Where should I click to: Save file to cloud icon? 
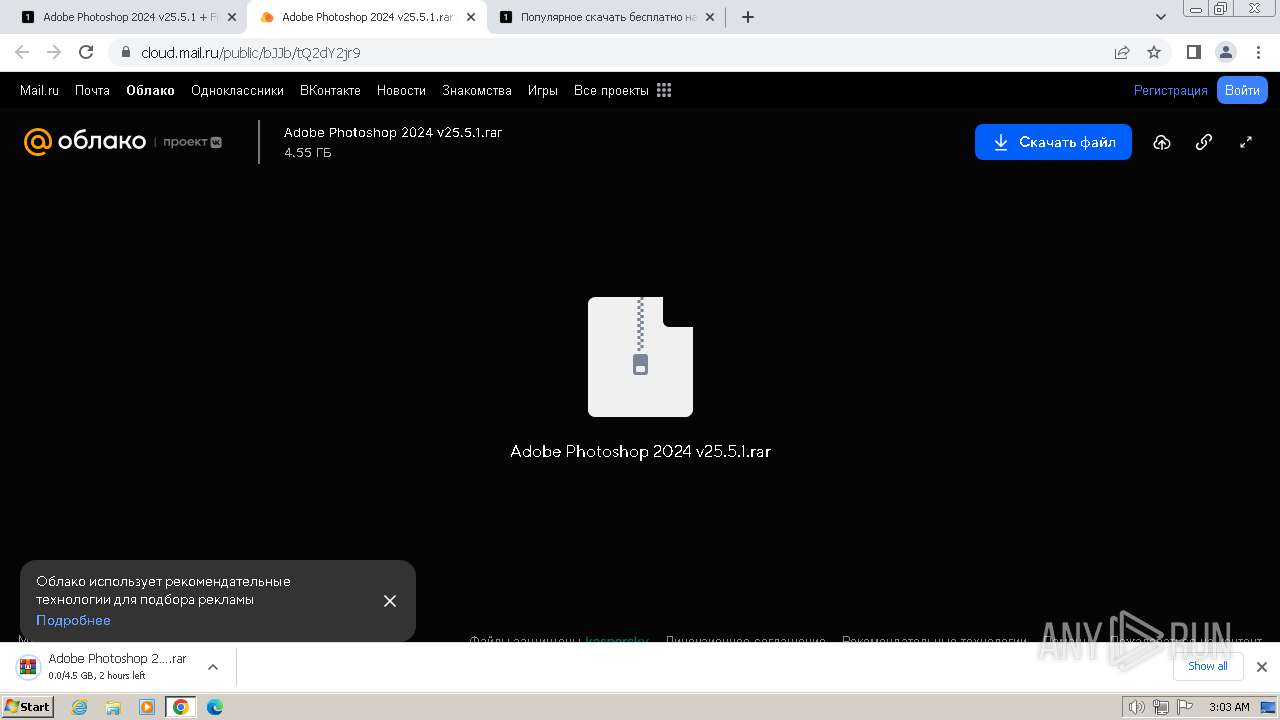(1162, 142)
